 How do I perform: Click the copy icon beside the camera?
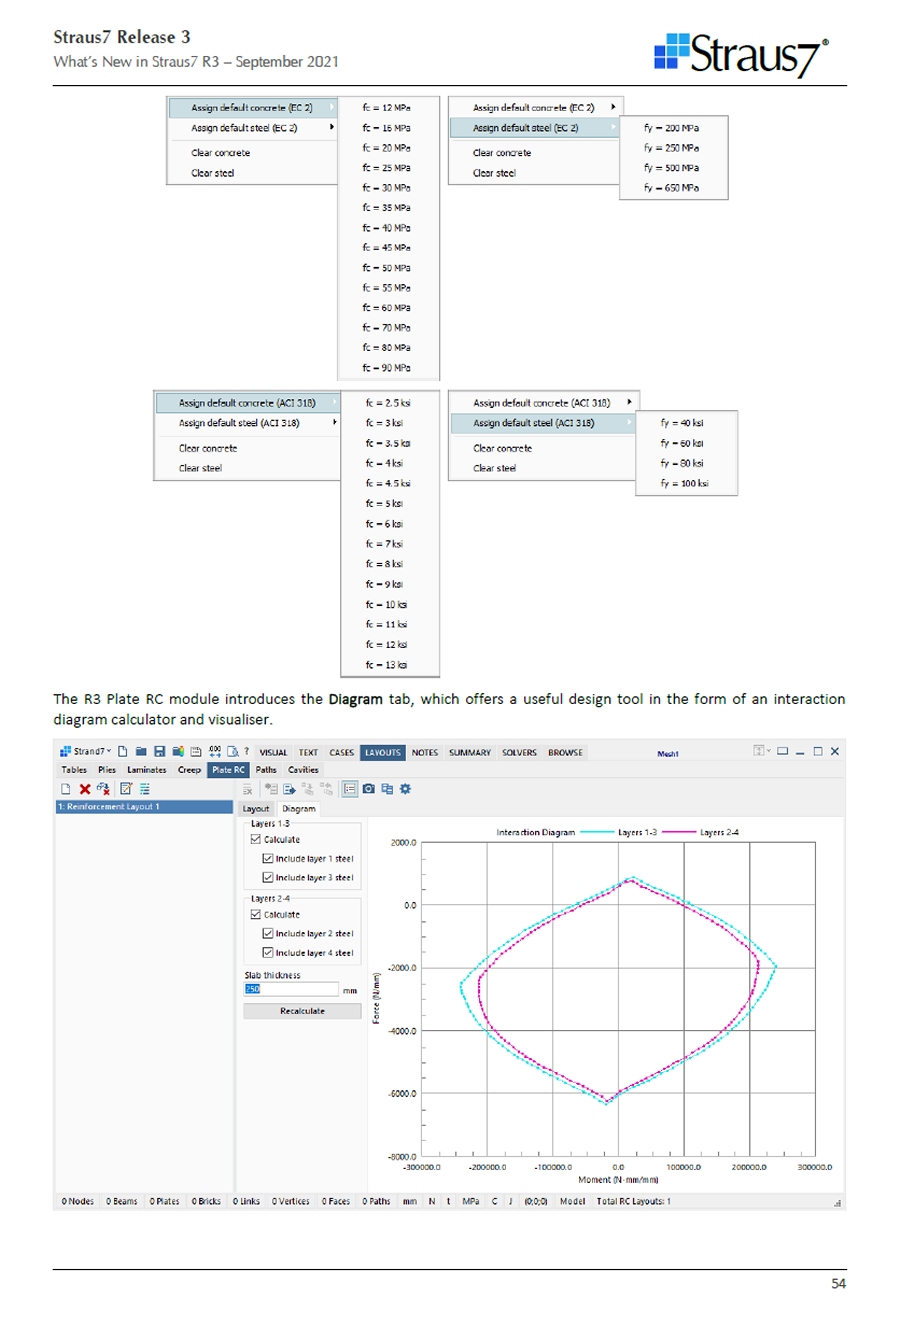(387, 789)
